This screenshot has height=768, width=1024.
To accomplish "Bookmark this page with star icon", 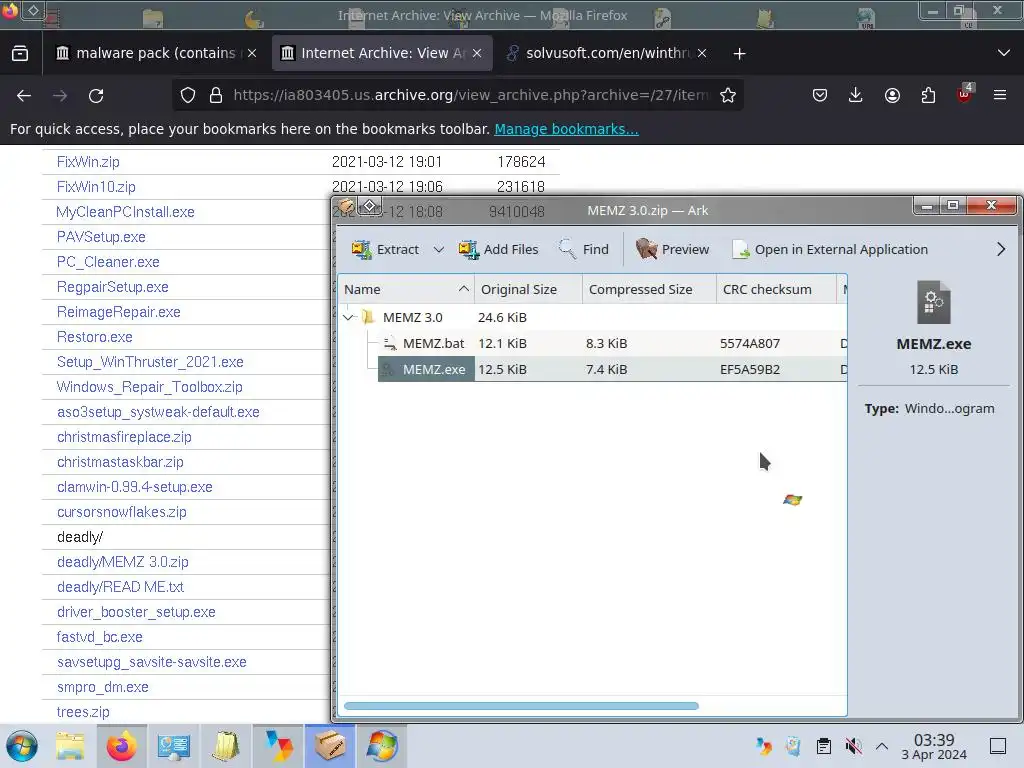I will click(x=728, y=95).
